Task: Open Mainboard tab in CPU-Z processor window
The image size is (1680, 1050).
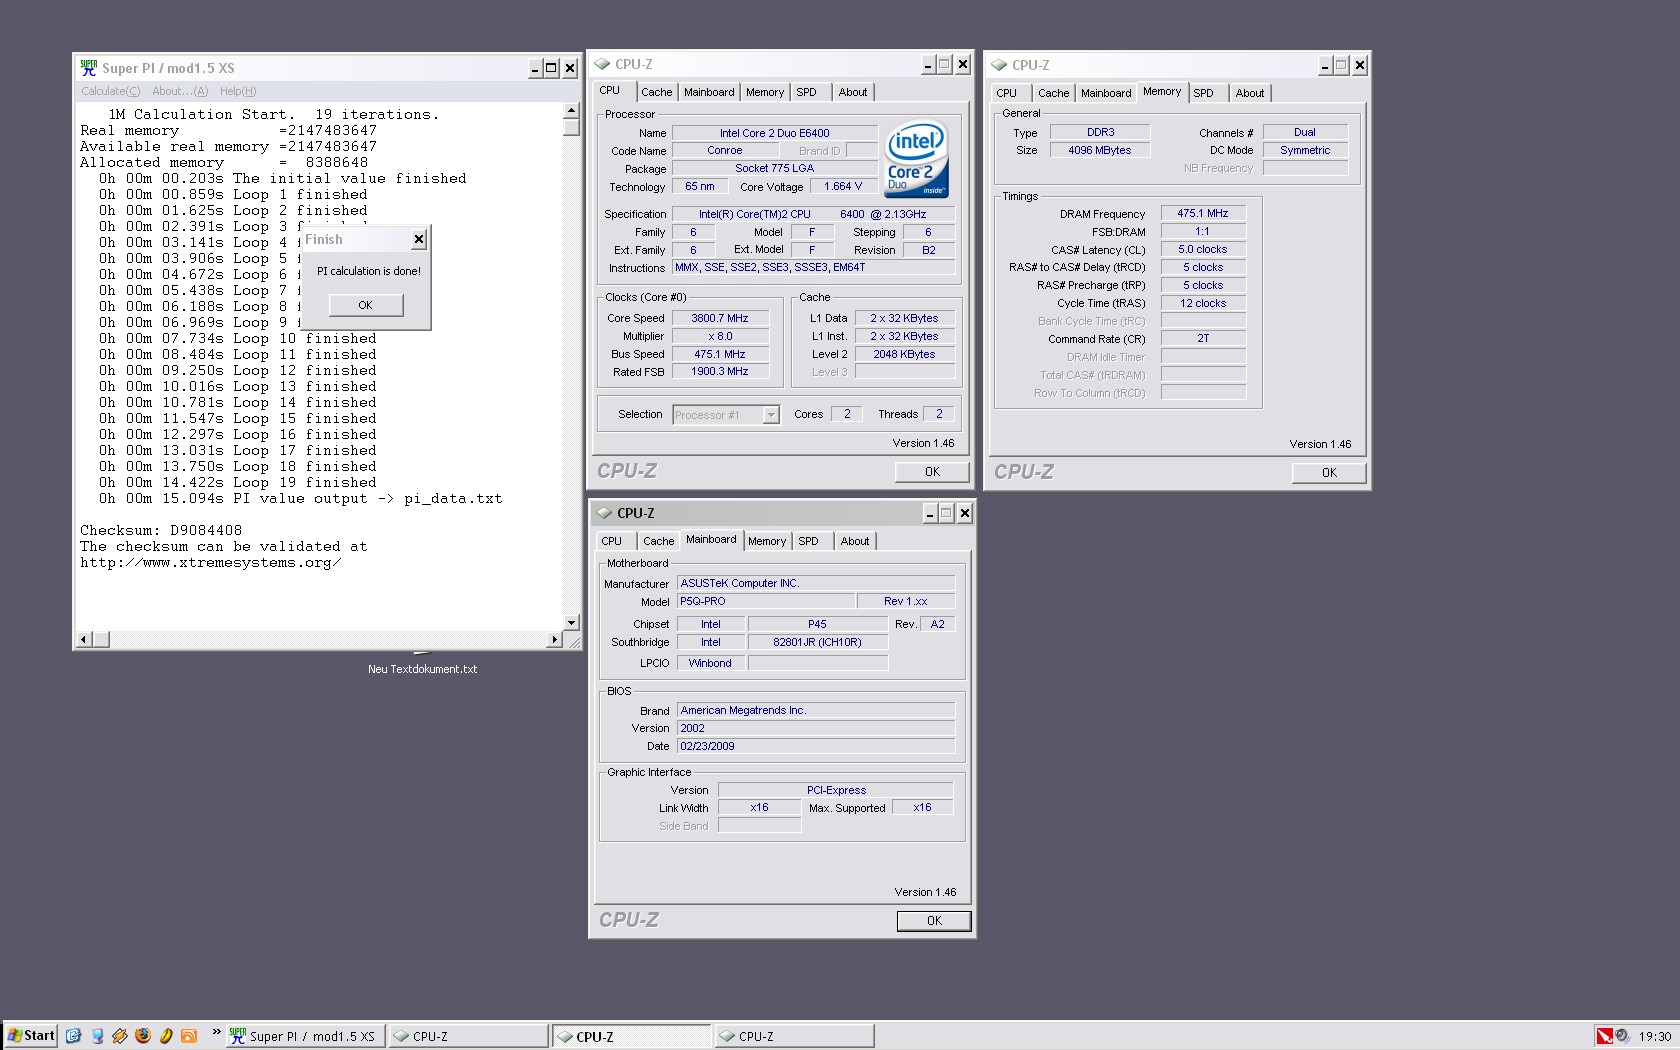Action: click(709, 92)
